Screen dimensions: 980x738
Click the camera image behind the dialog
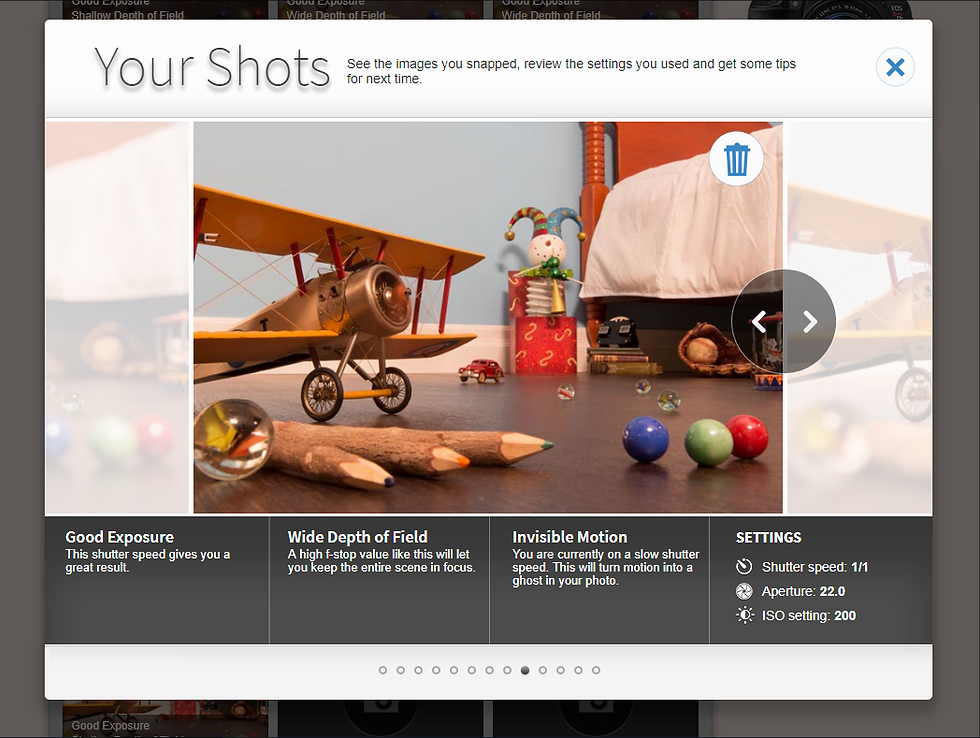pyautogui.click(x=831, y=9)
